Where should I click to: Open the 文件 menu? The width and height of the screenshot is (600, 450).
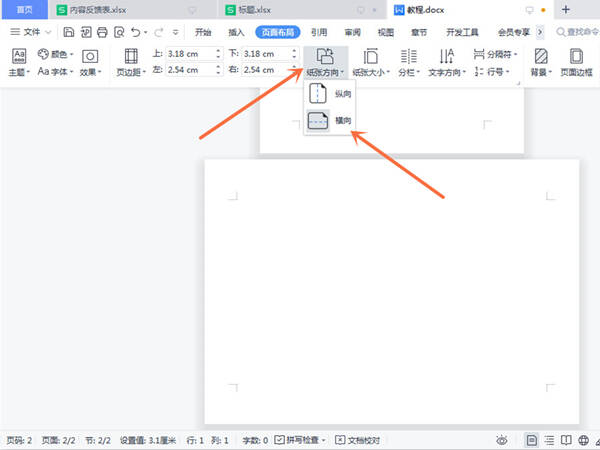pyautogui.click(x=25, y=32)
